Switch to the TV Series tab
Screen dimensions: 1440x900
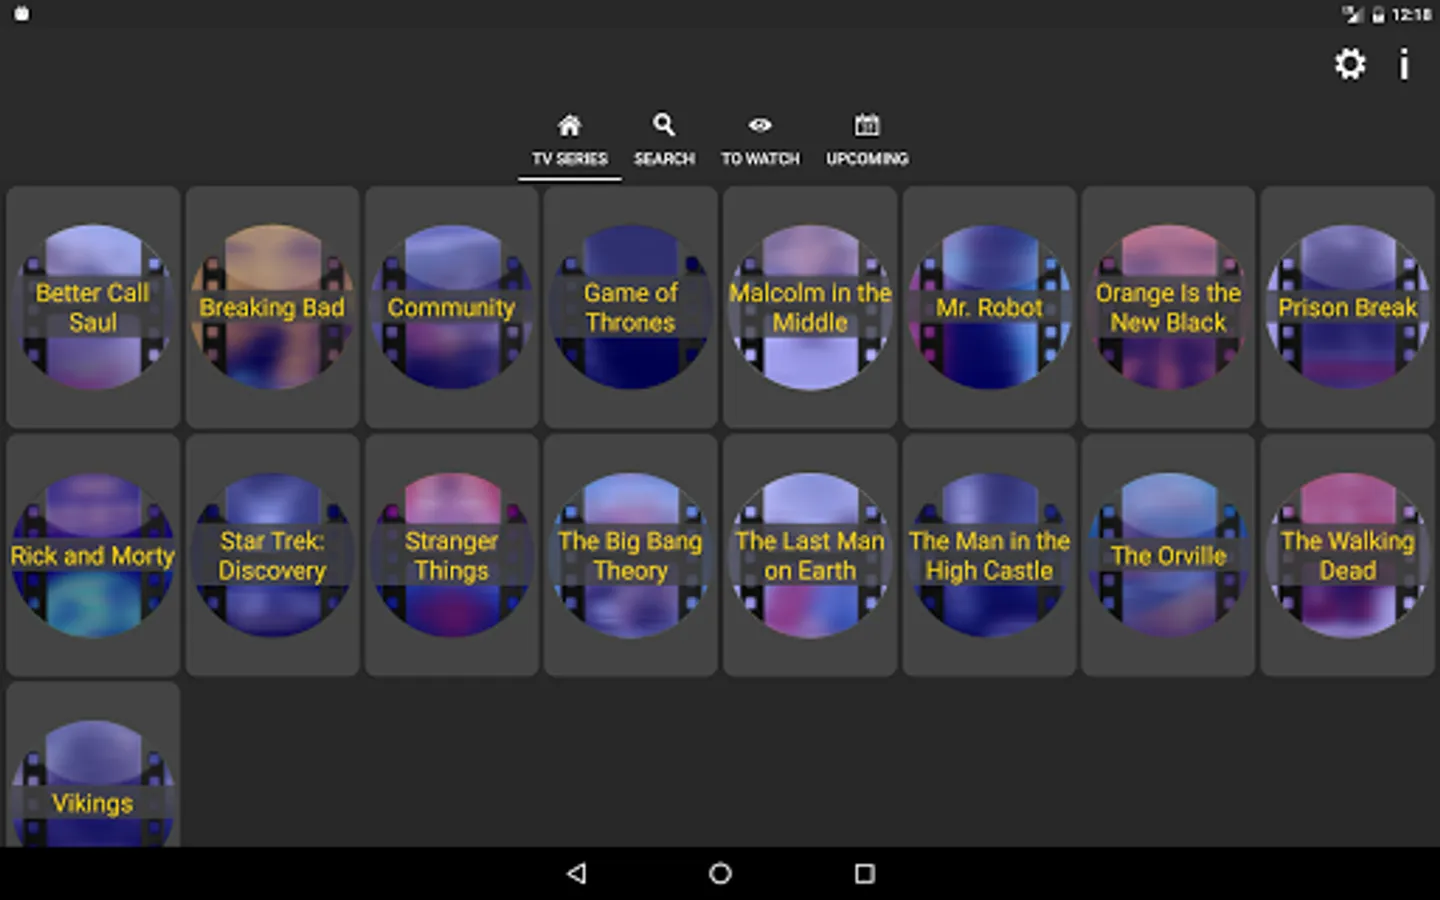coord(570,141)
